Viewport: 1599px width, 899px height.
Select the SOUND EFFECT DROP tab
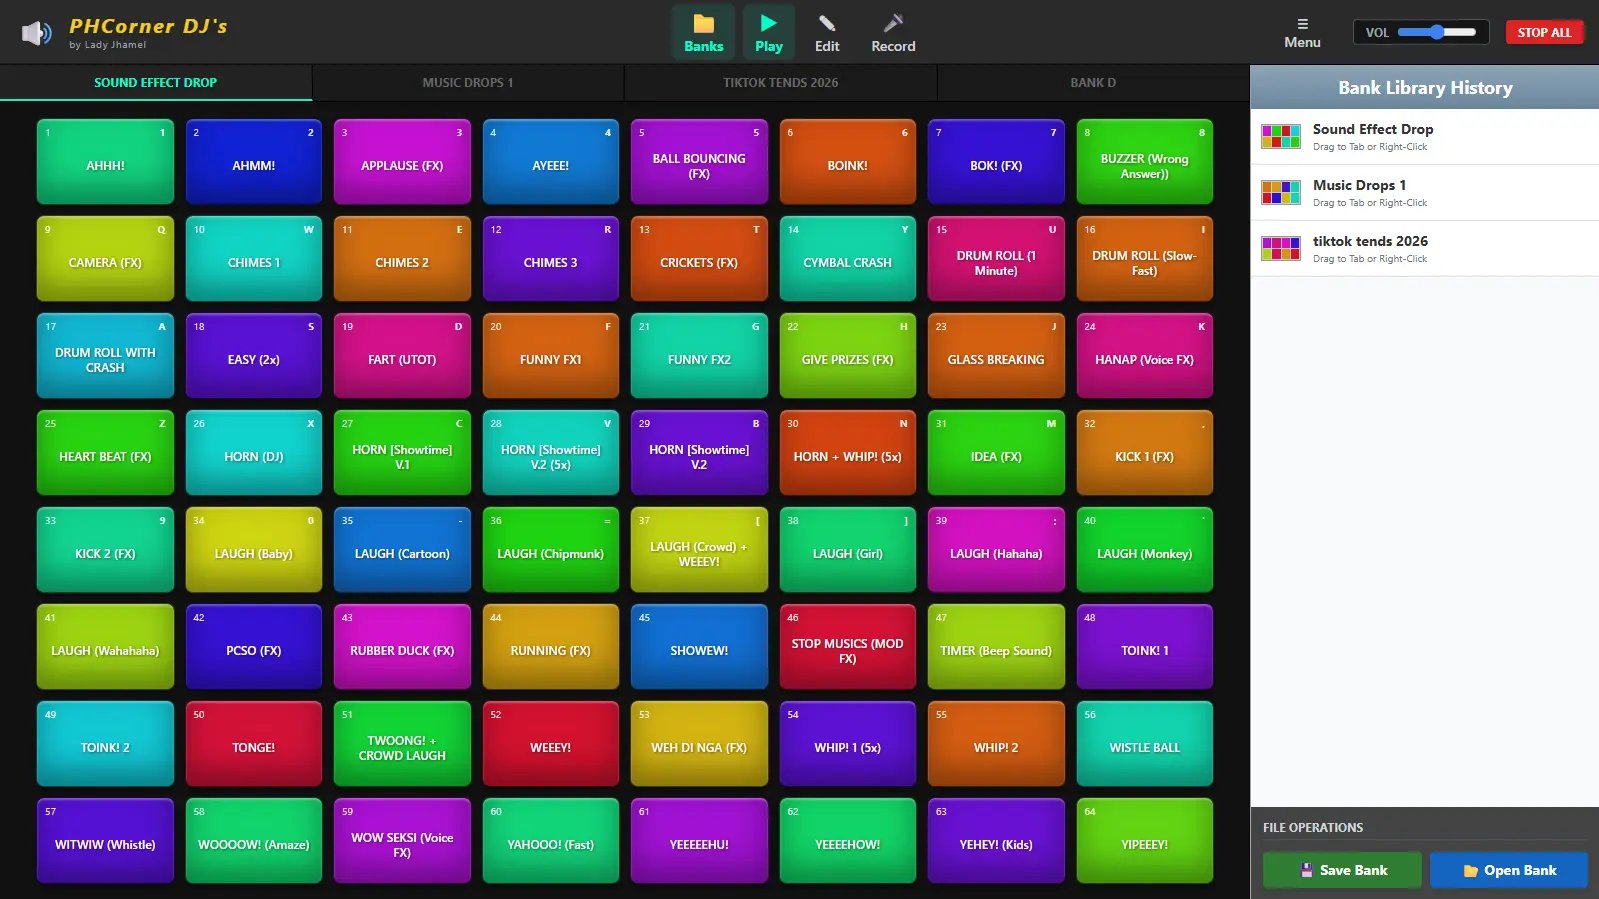coord(156,83)
